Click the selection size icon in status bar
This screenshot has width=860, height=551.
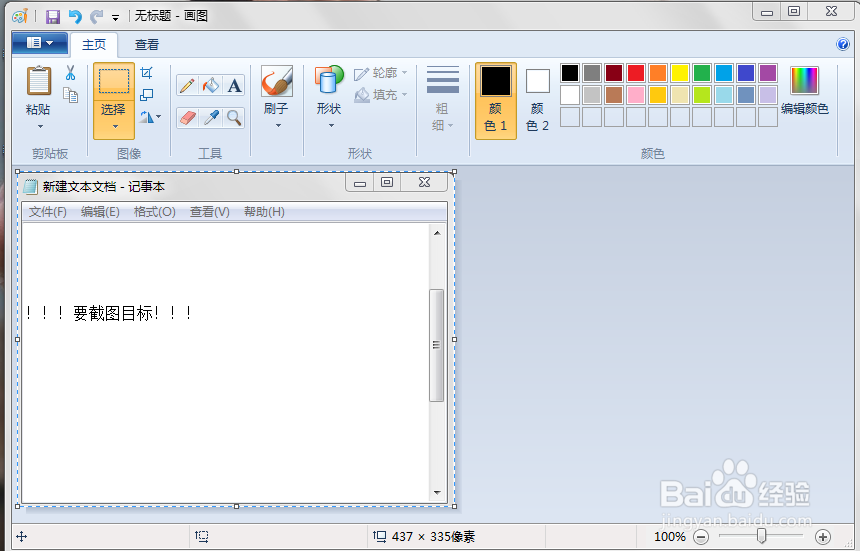tap(202, 537)
